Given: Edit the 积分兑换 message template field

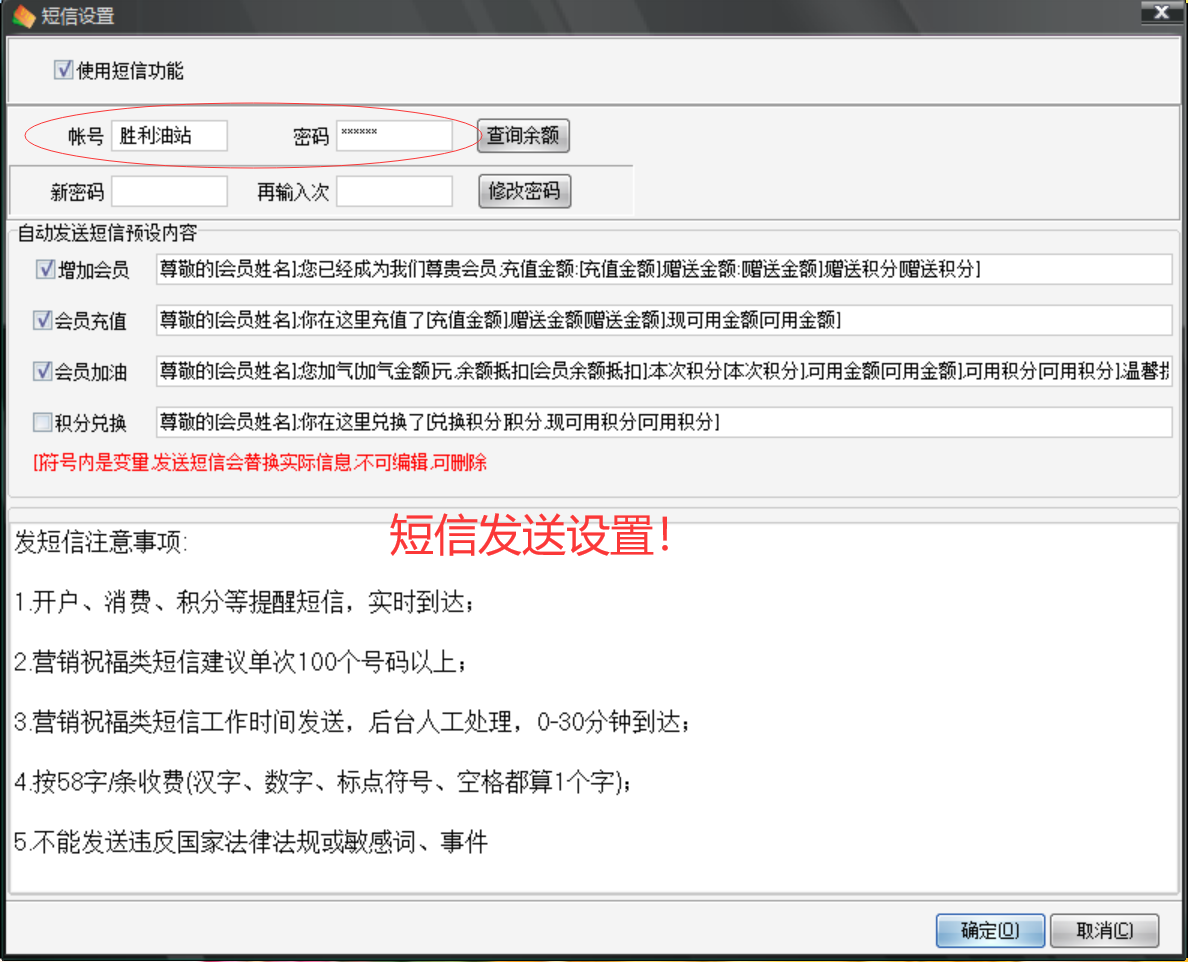Looking at the screenshot, I should tap(664, 422).
